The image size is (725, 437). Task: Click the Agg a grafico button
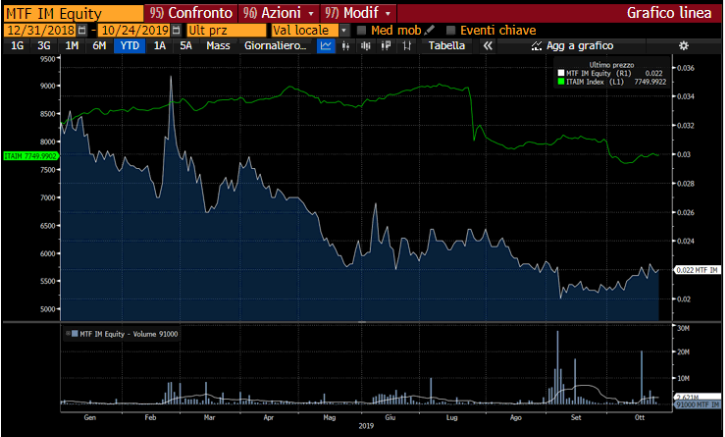tap(572, 46)
